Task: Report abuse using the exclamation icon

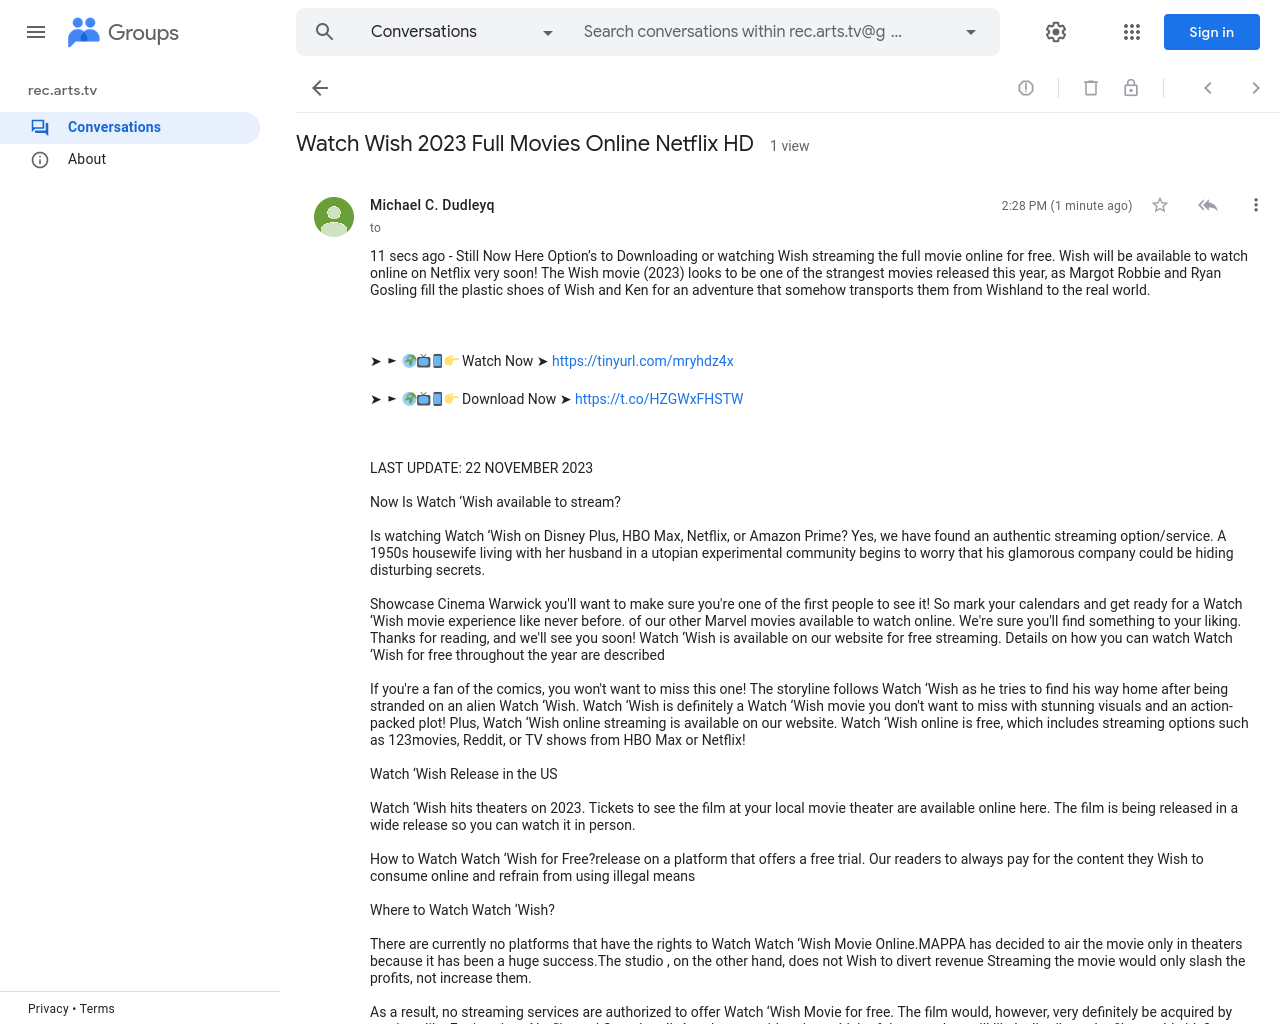Action: pyautogui.click(x=1026, y=88)
